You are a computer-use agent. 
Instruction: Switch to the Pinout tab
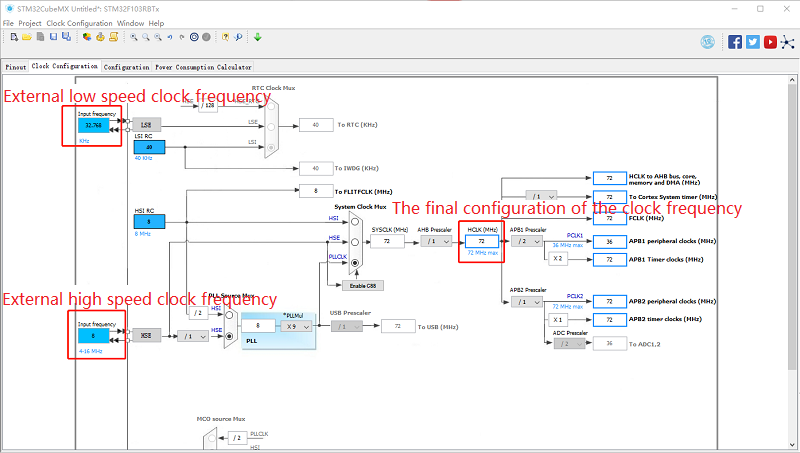(16, 67)
